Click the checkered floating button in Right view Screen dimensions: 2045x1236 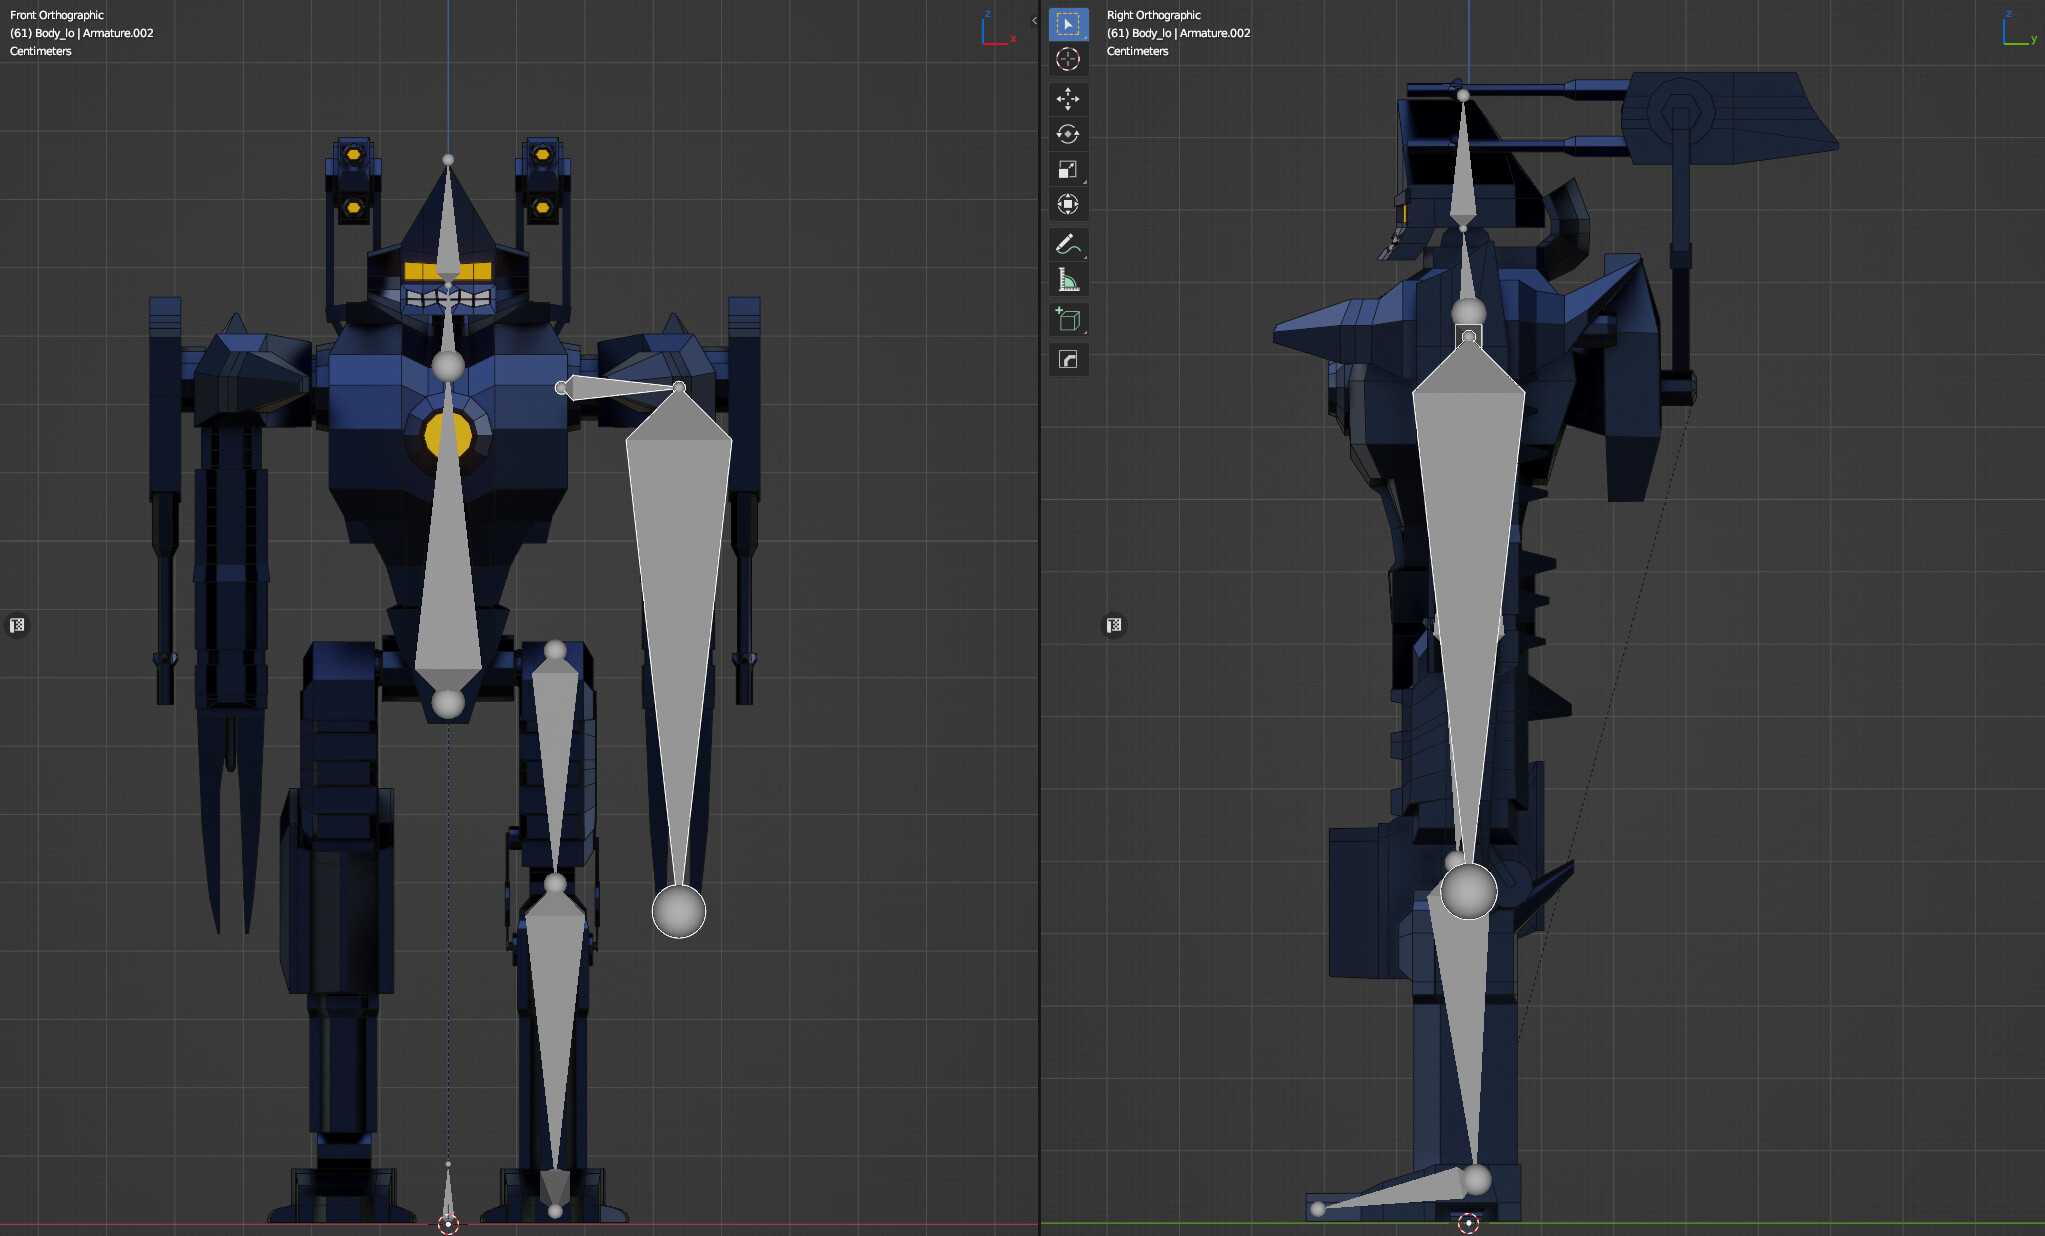click(1114, 625)
